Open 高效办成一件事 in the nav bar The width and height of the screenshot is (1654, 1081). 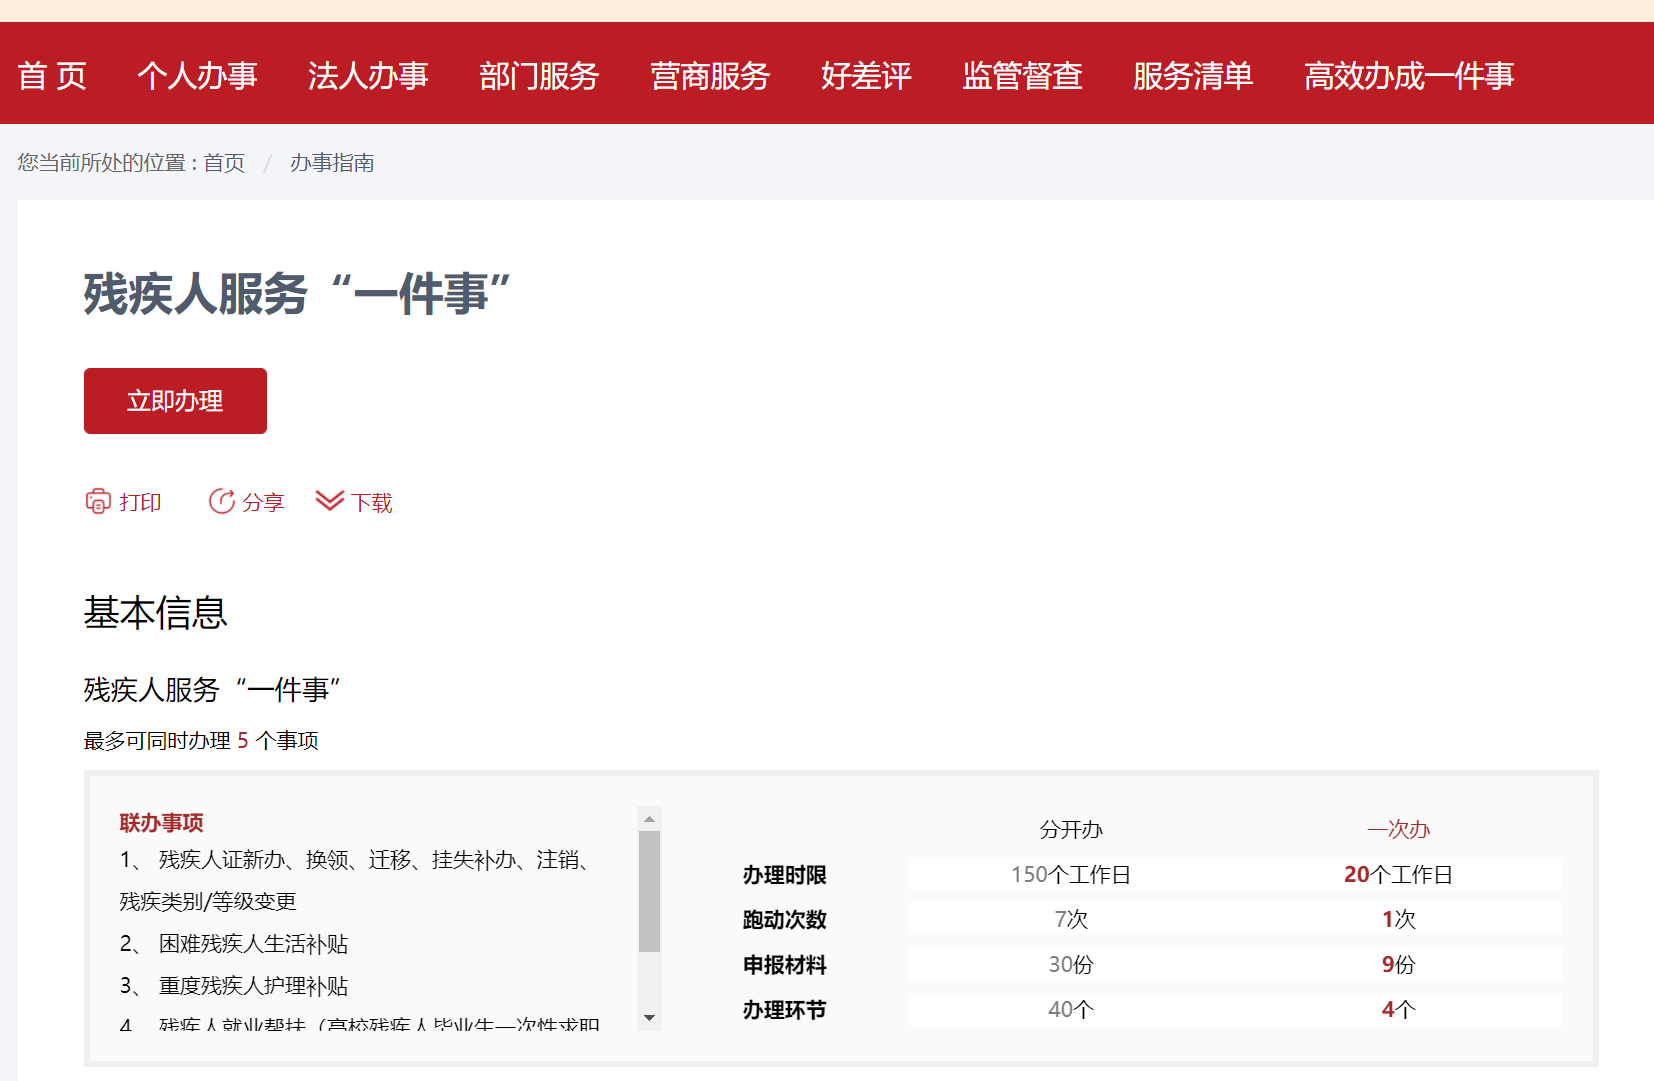click(1409, 76)
